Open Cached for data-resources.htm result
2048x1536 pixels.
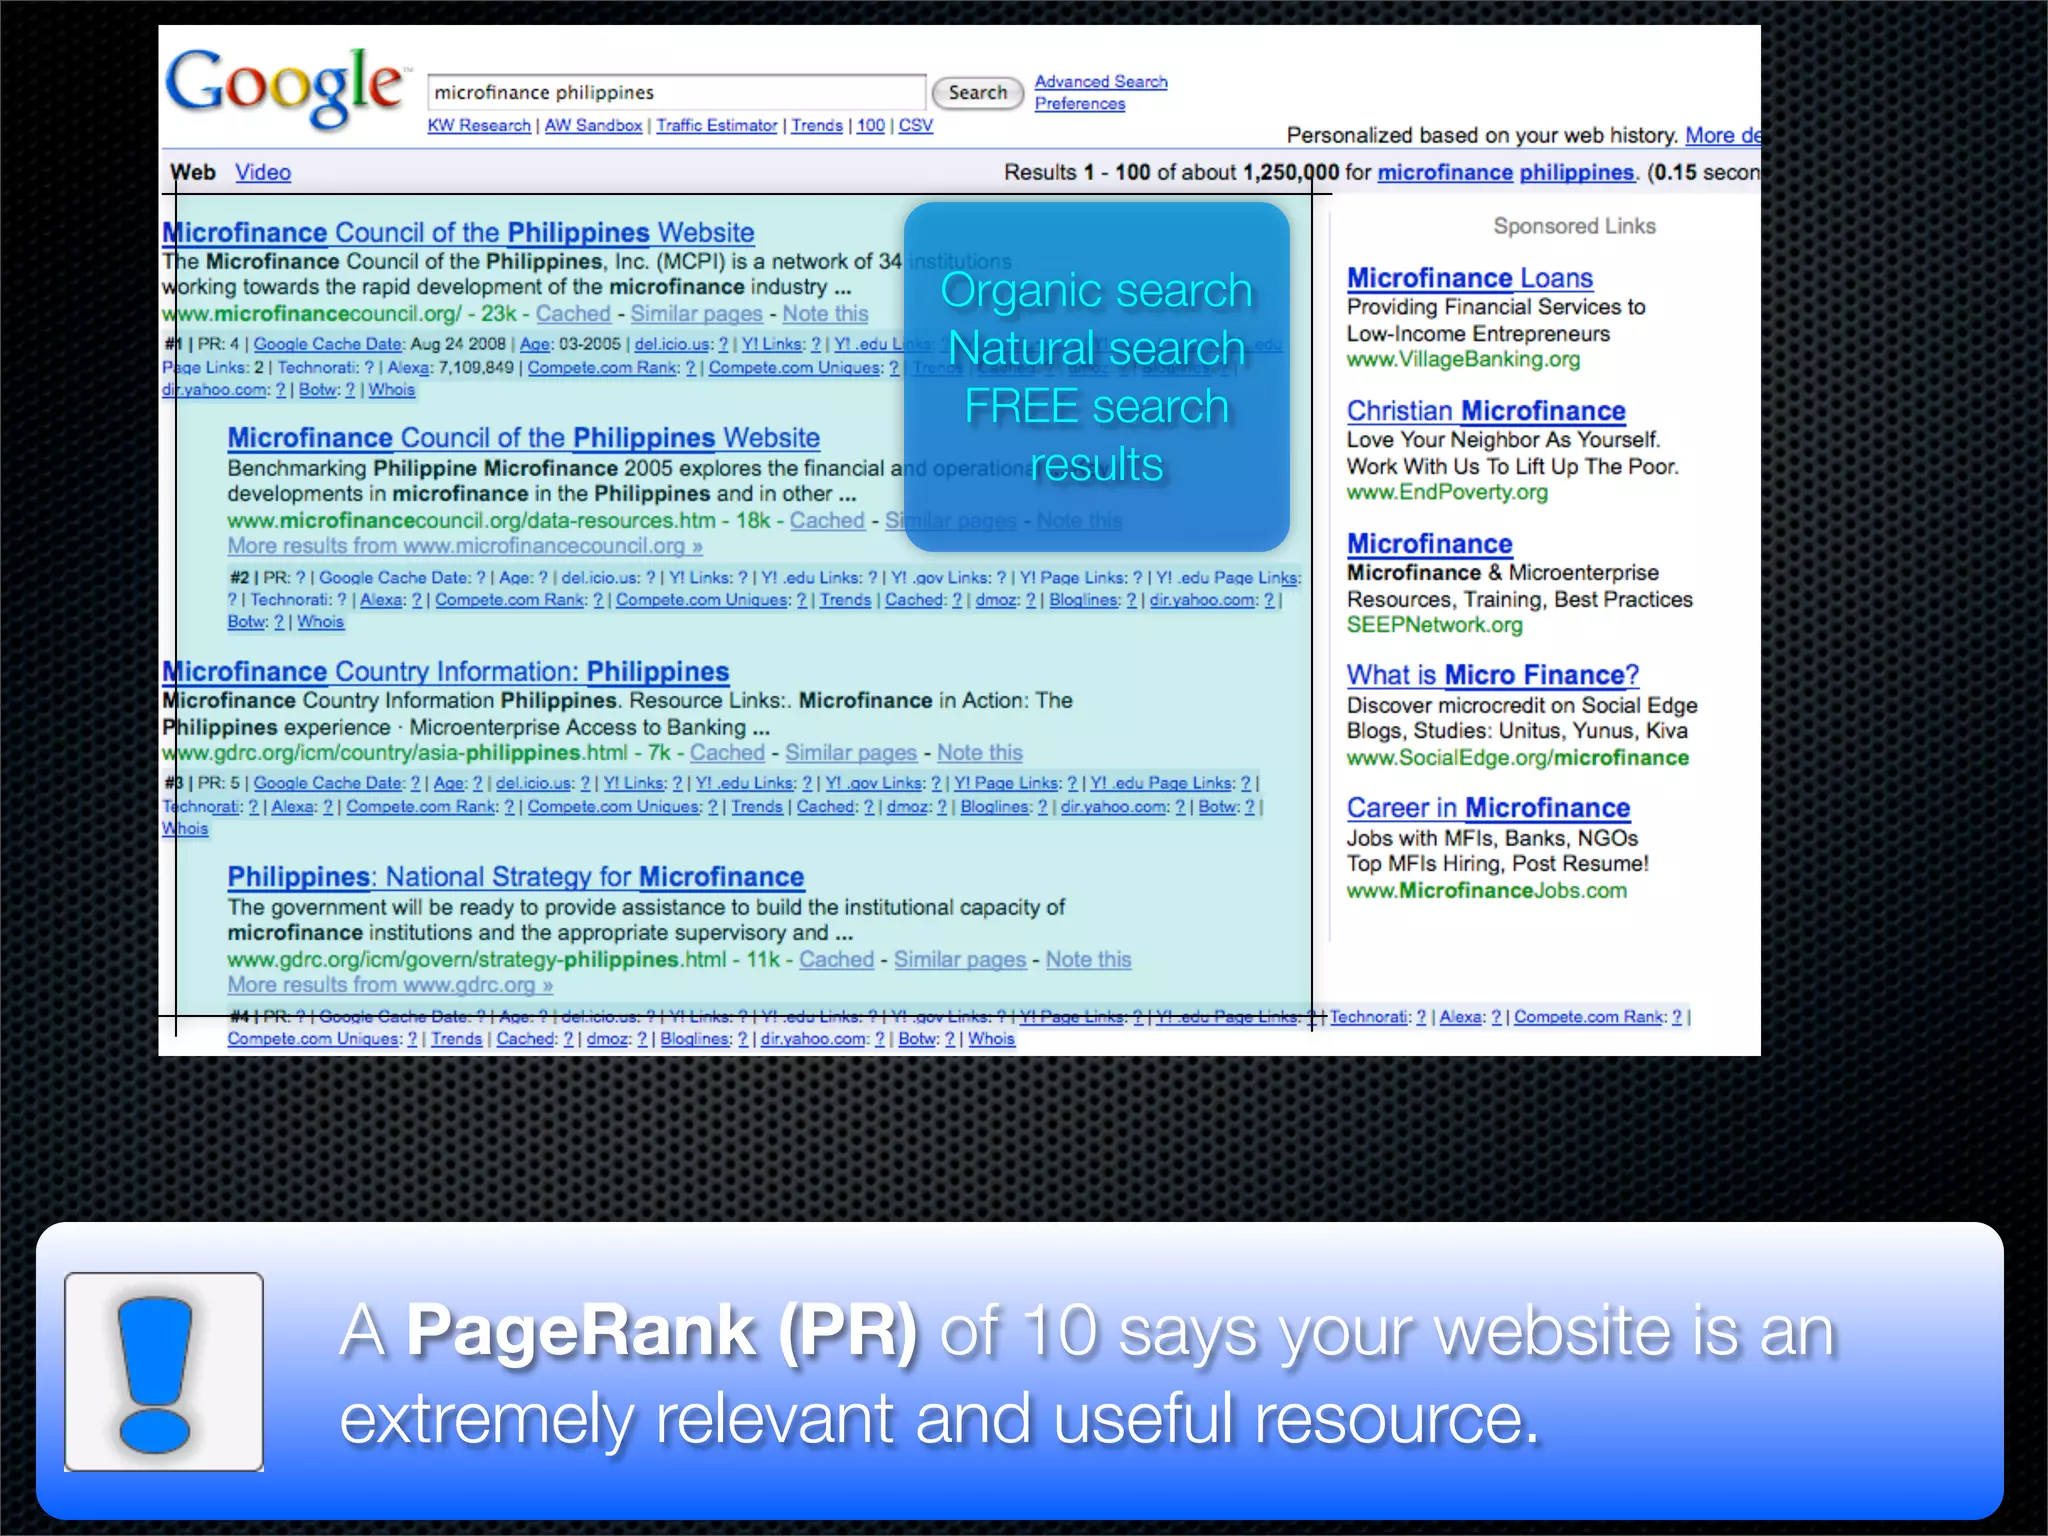(827, 520)
